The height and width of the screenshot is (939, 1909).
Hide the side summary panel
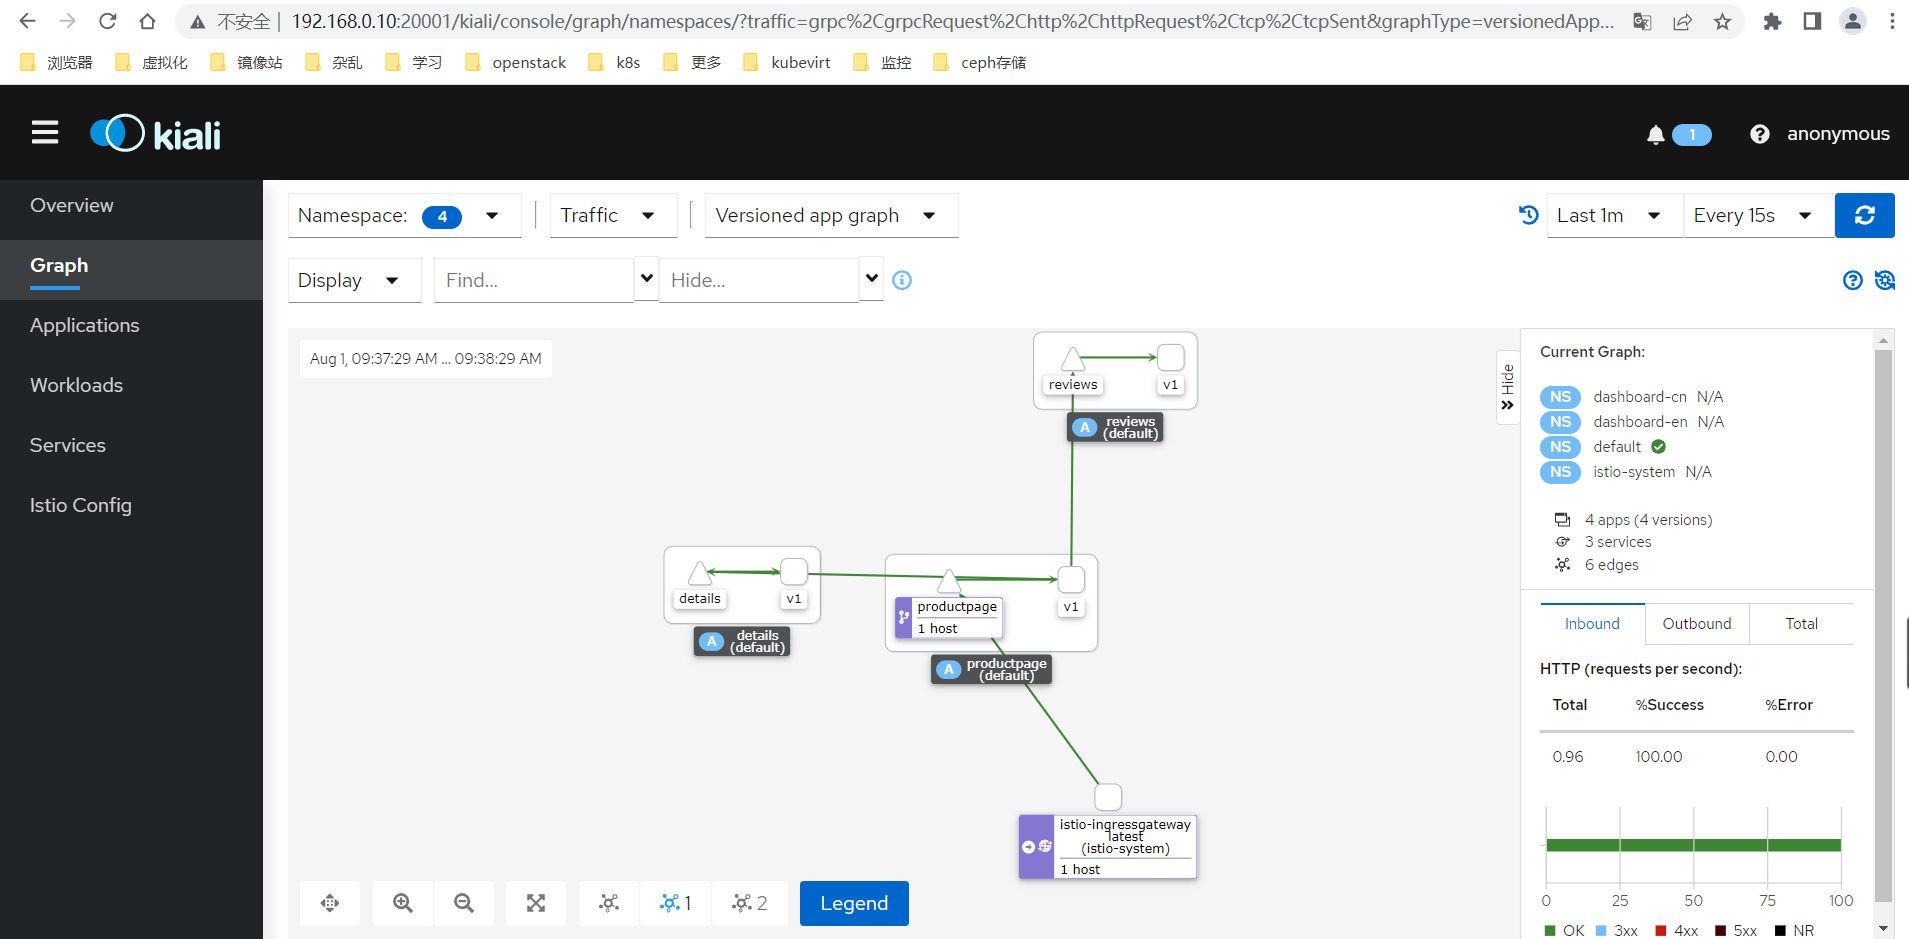coord(1508,388)
